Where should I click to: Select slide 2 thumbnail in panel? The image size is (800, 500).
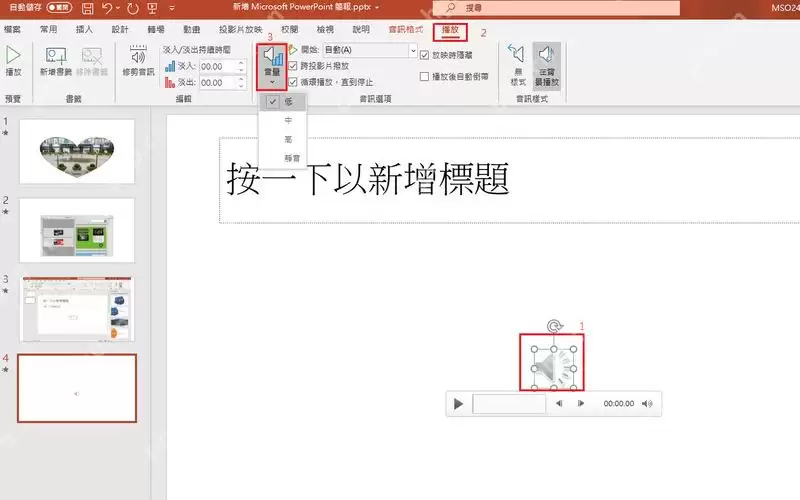point(77,231)
